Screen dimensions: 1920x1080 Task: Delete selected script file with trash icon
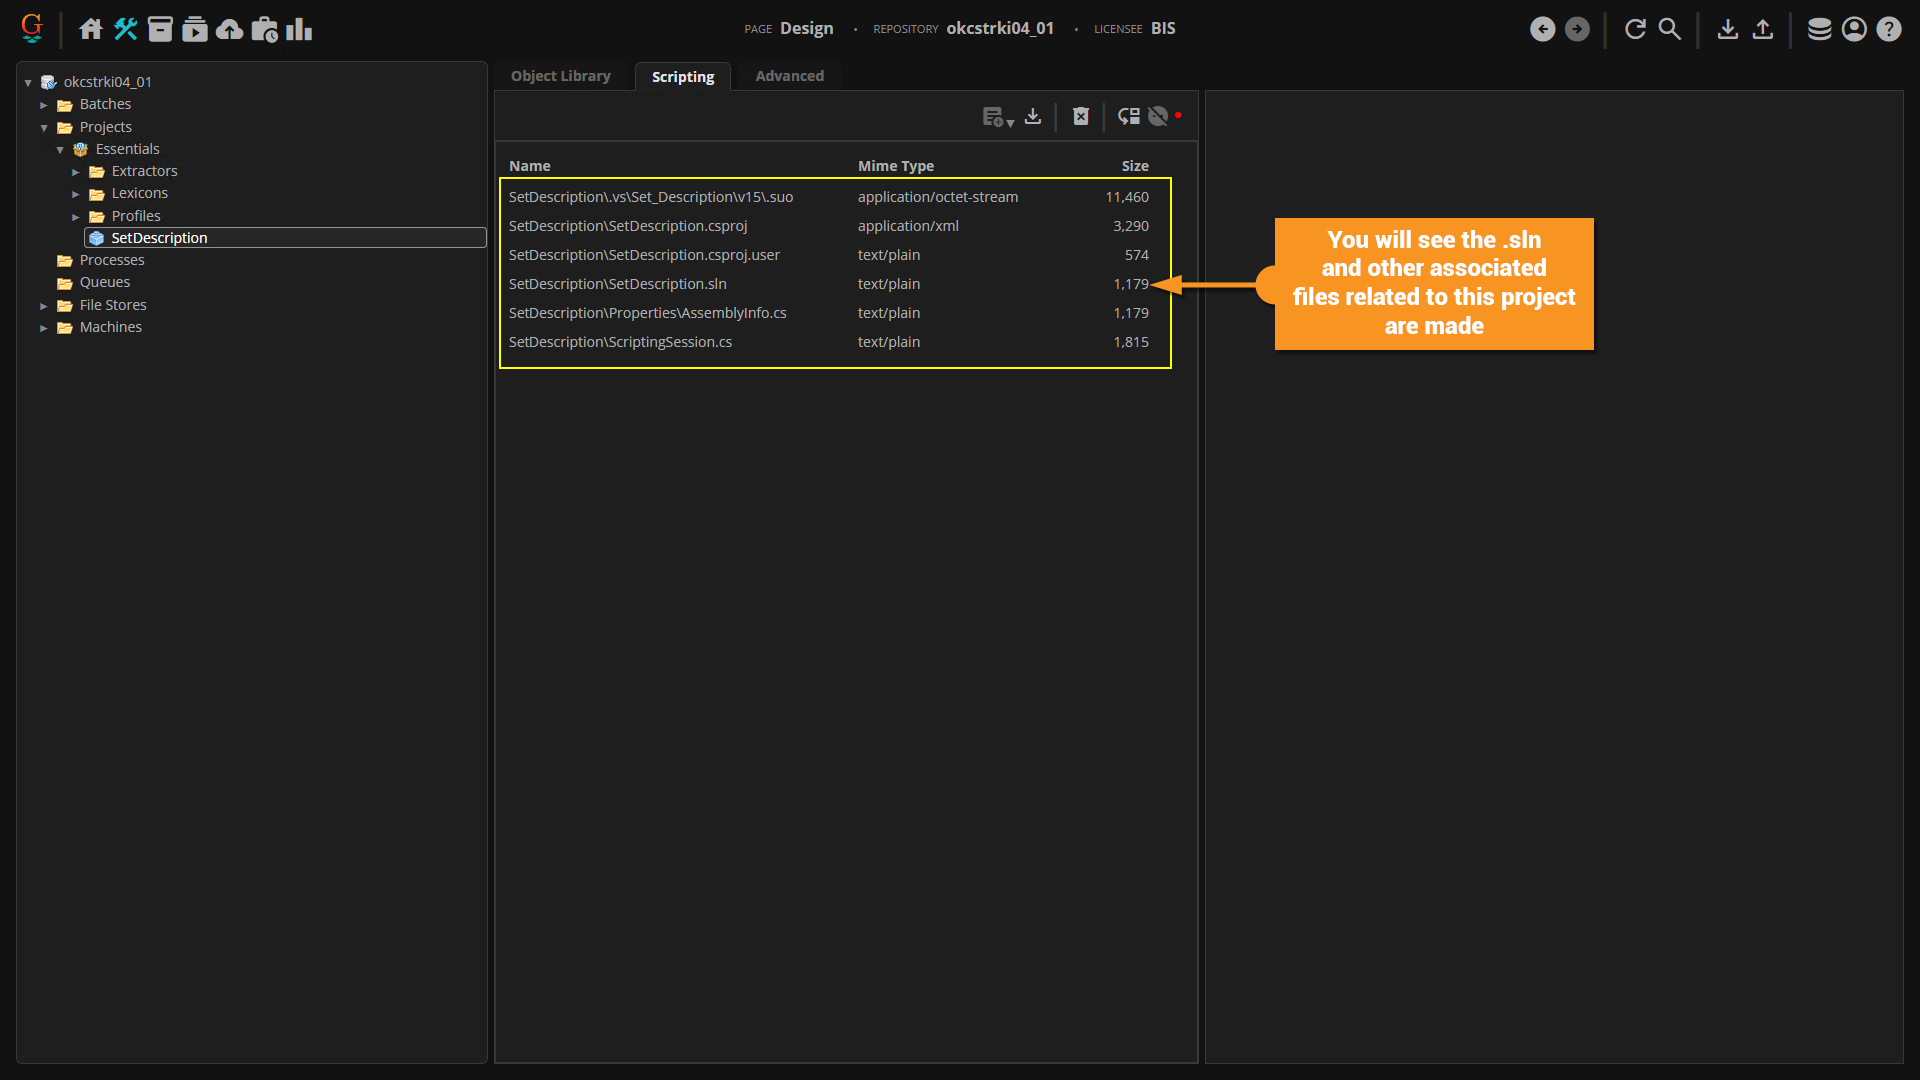tap(1081, 117)
